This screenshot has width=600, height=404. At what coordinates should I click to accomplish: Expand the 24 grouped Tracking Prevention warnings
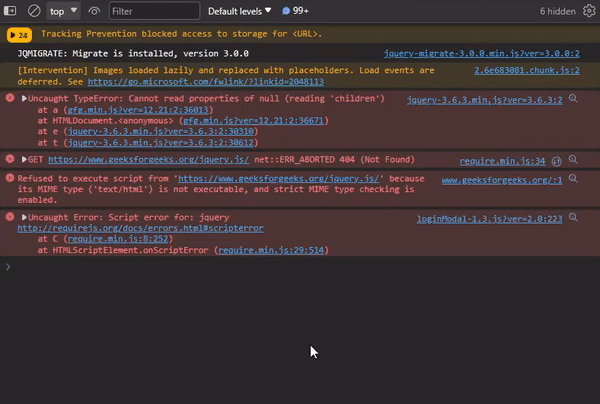[x=19, y=35]
